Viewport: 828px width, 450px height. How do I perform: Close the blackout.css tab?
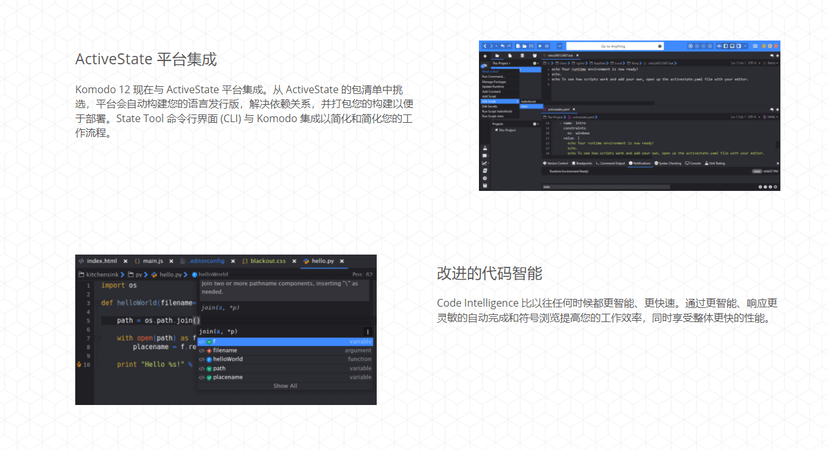[294, 261]
